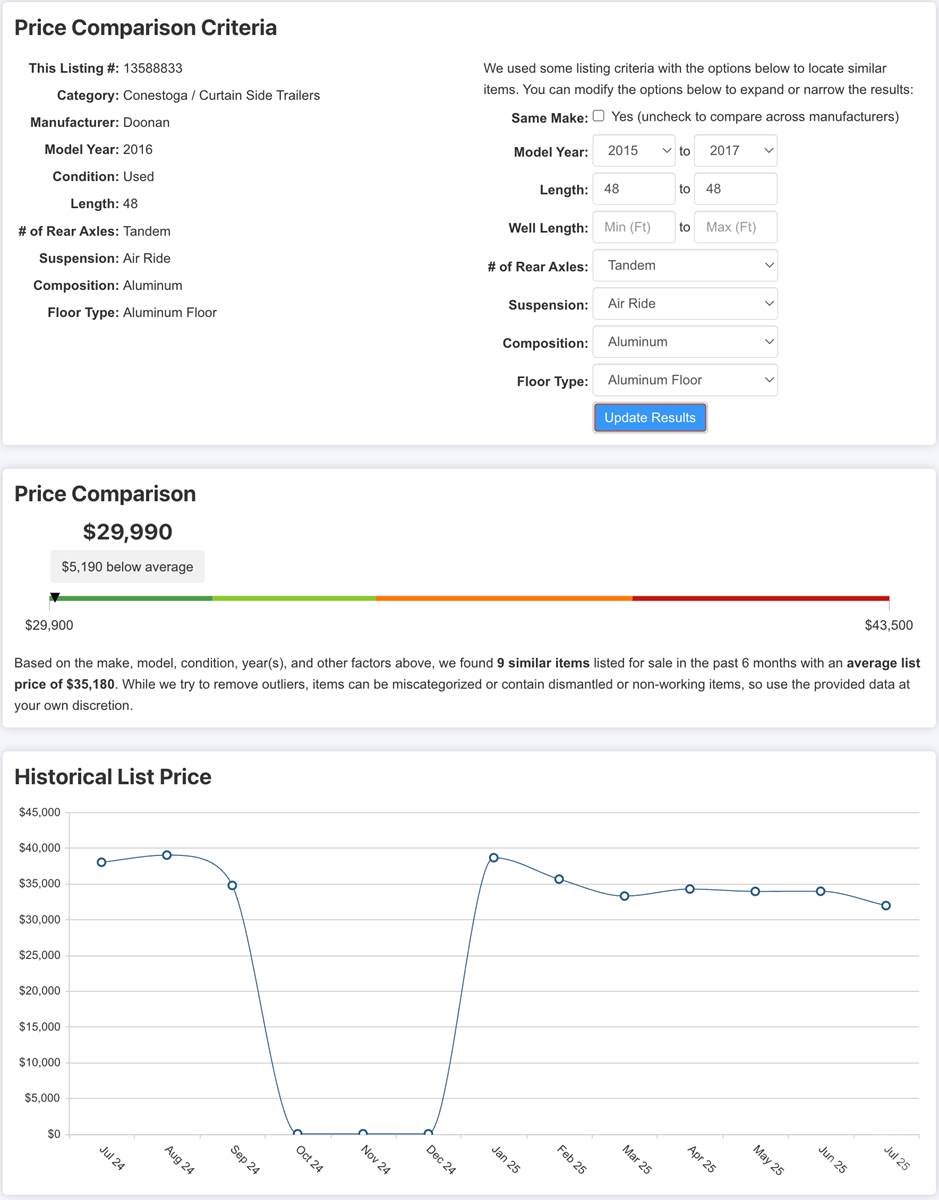Open the Composition Aluminum dropdown
This screenshot has height=1200, width=939.
pos(685,342)
